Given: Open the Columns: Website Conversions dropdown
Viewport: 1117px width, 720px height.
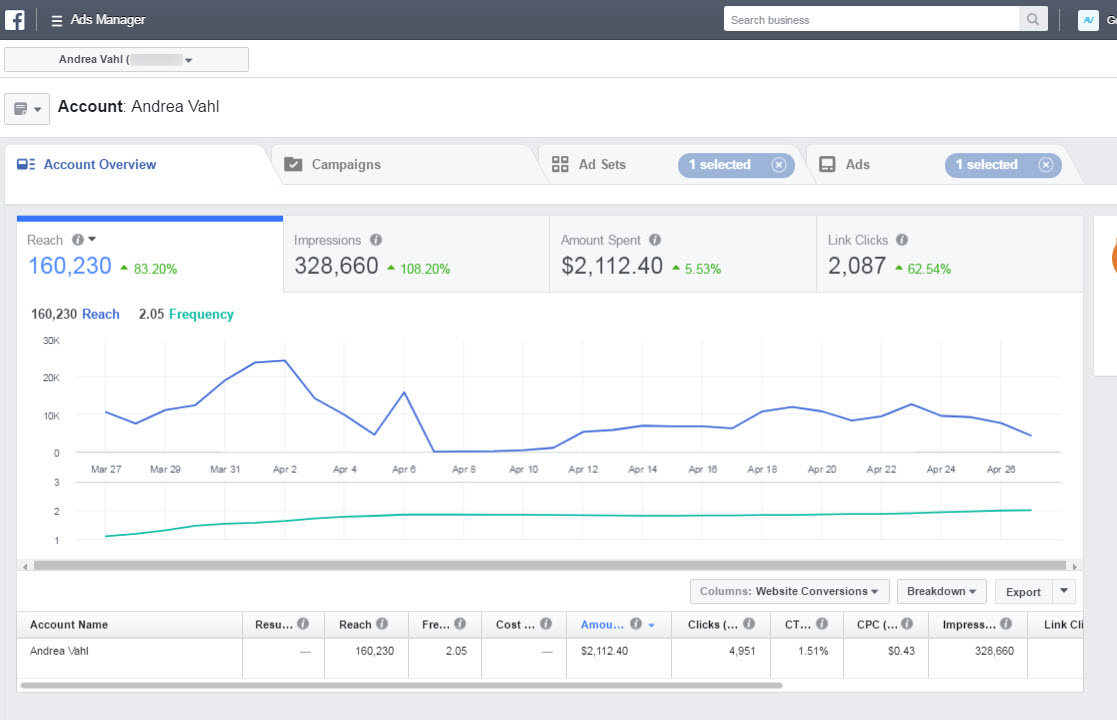Looking at the screenshot, I should coord(789,592).
